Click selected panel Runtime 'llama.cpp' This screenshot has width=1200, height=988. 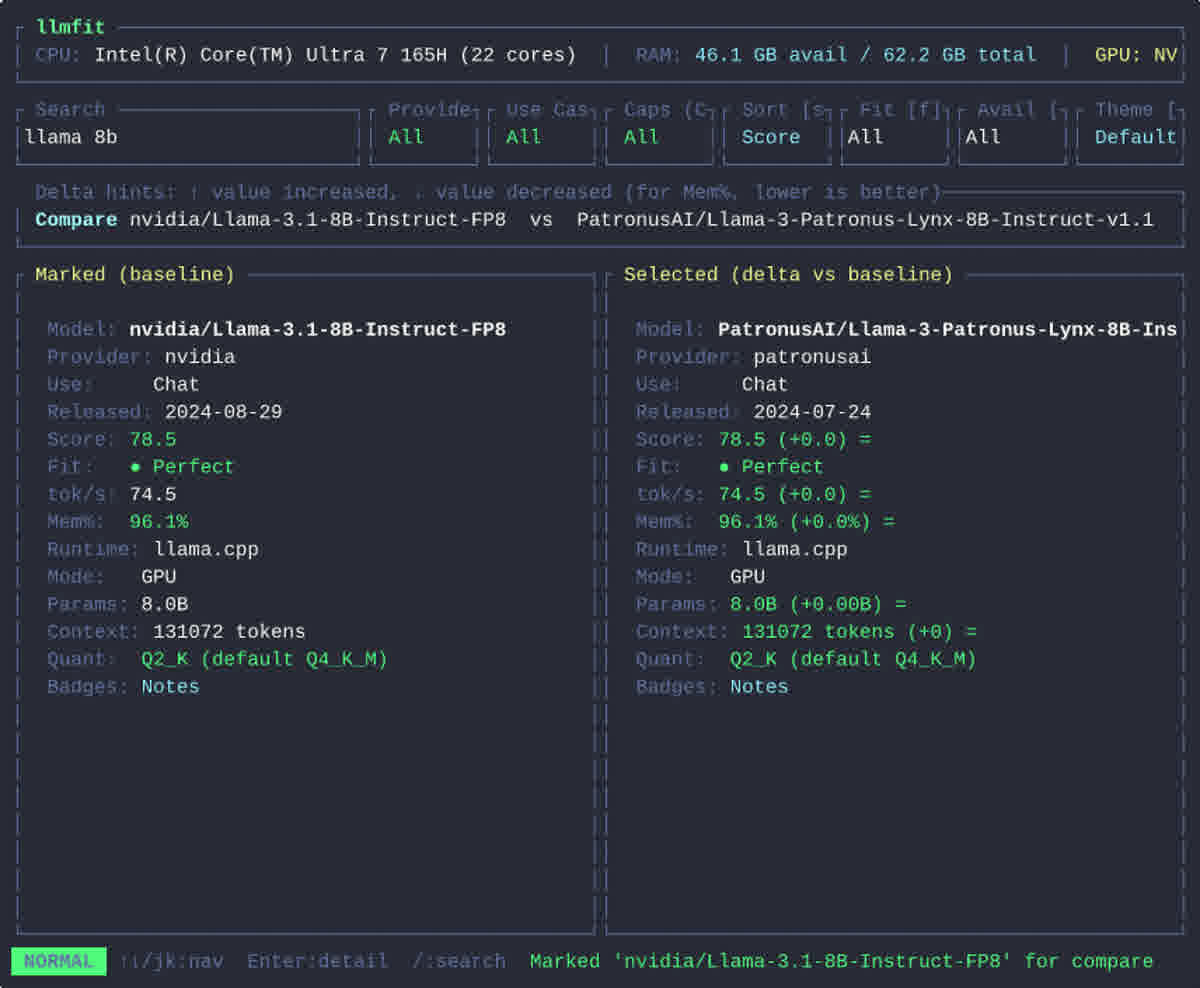(x=795, y=549)
